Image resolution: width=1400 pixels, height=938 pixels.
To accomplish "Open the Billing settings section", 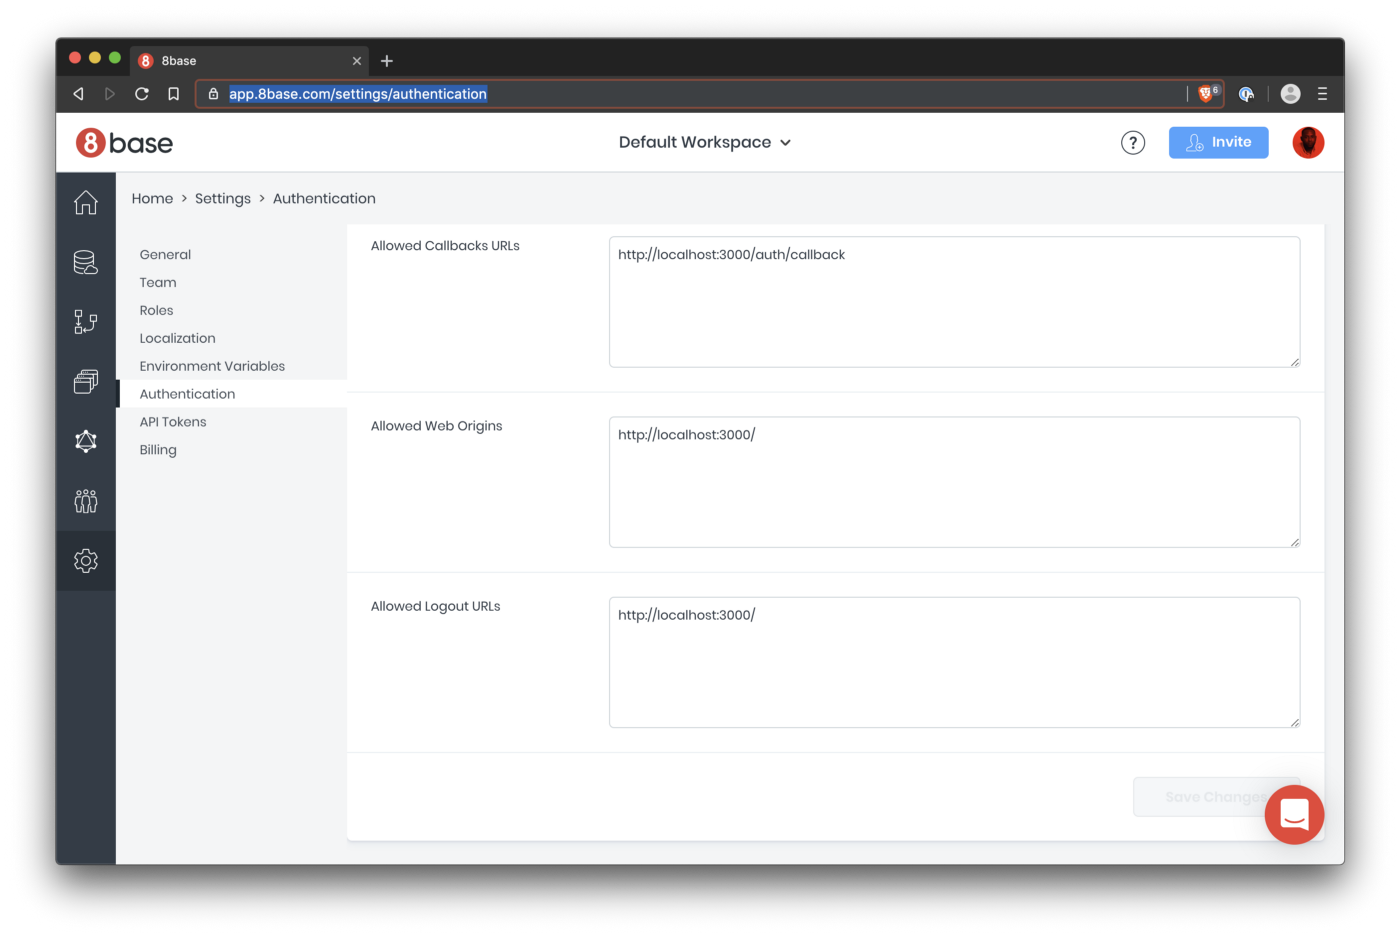I will [x=158, y=449].
